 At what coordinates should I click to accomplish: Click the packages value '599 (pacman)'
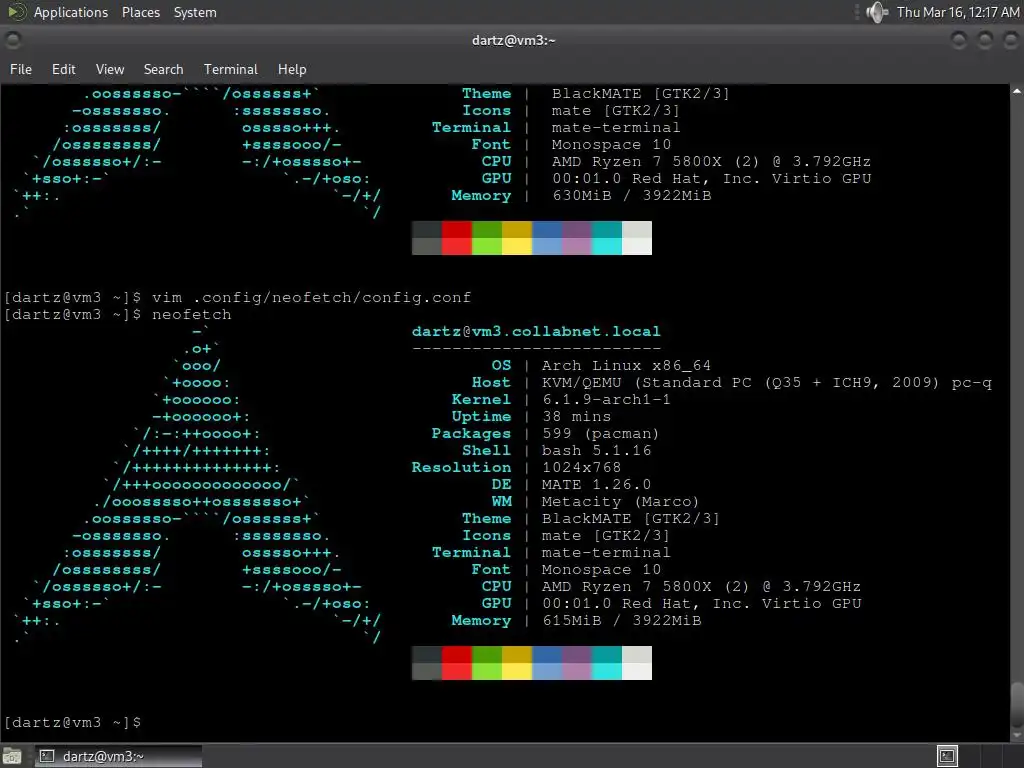pyautogui.click(x=600, y=434)
